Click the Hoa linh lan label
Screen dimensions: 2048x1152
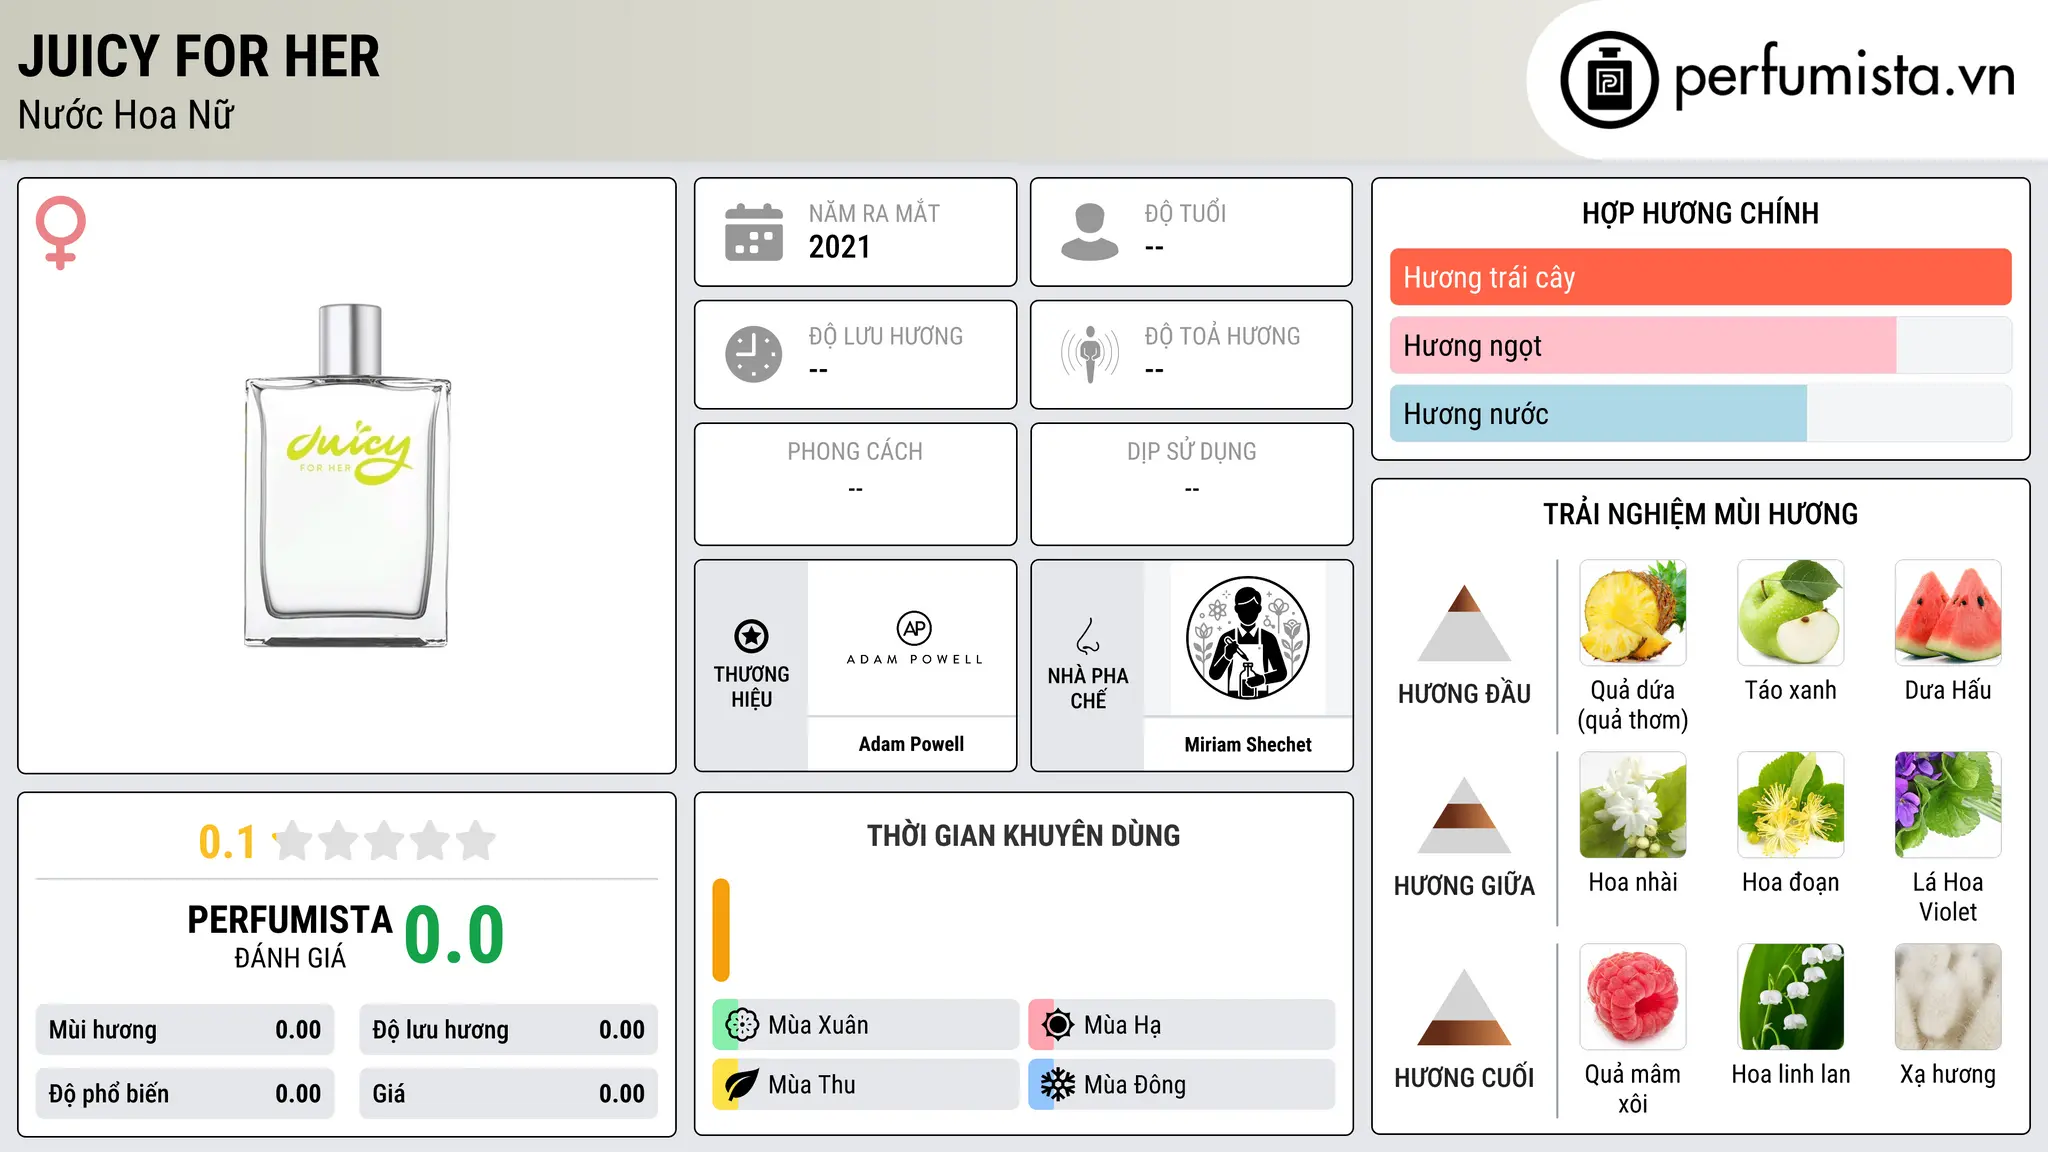1791,1074
